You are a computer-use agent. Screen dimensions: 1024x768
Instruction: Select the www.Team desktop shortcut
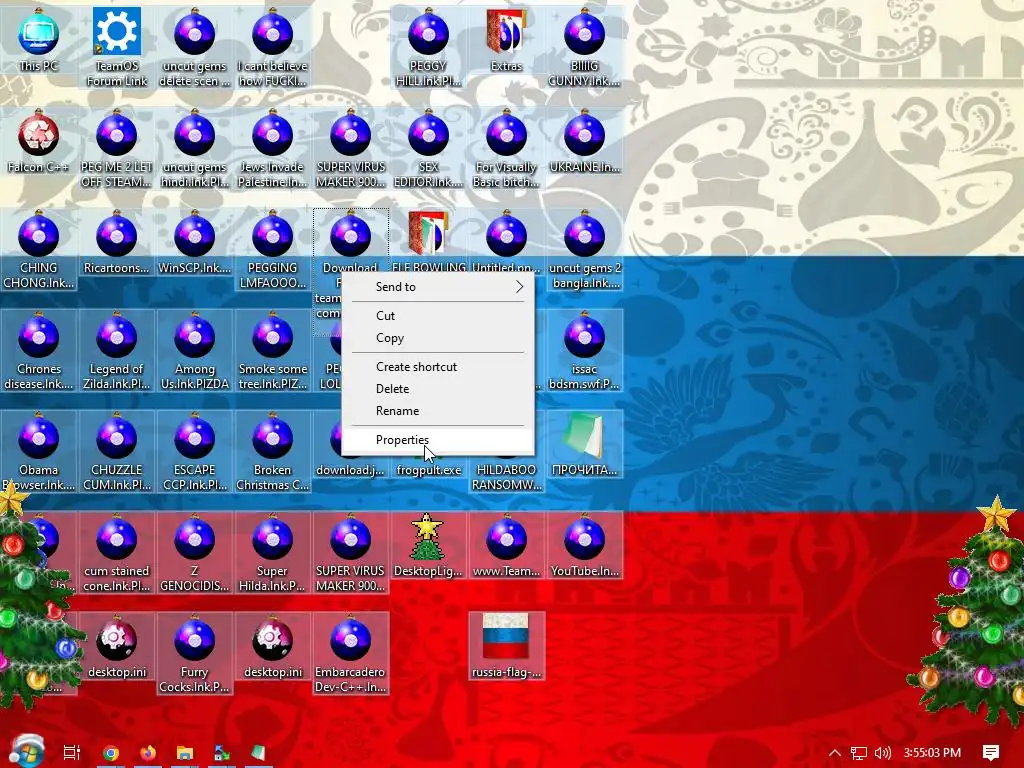click(506, 546)
